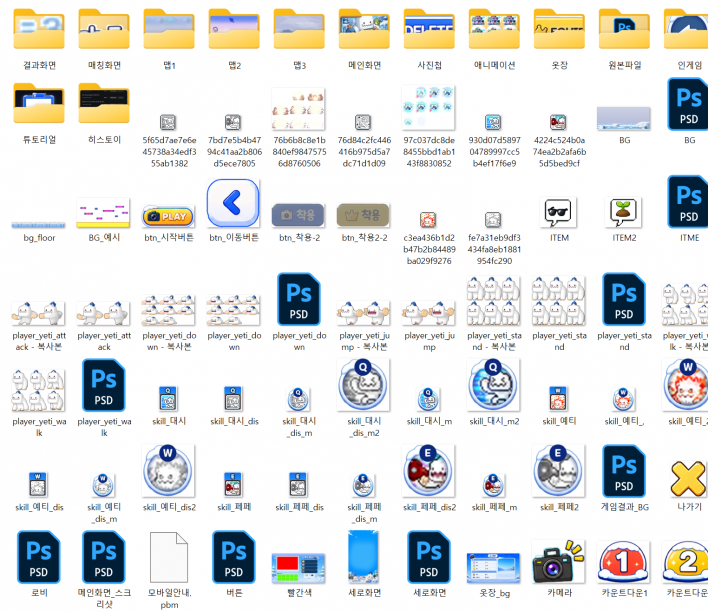Viewport: 708px width, 612px height.
Task: Select the 빨간색 image thumbnail
Action: [298, 568]
